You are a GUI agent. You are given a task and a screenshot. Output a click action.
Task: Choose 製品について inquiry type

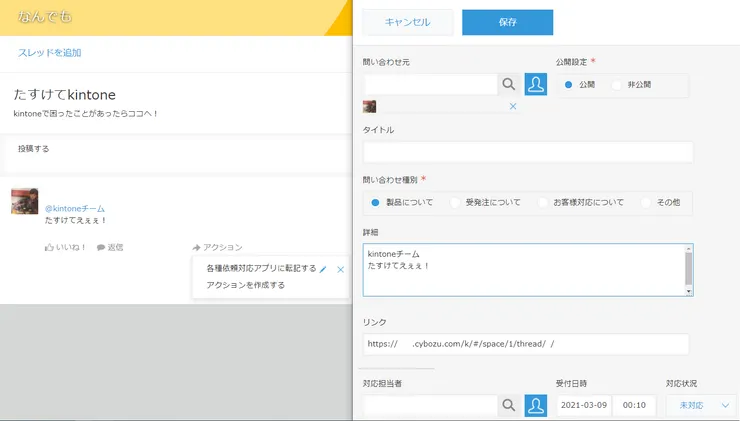point(375,202)
